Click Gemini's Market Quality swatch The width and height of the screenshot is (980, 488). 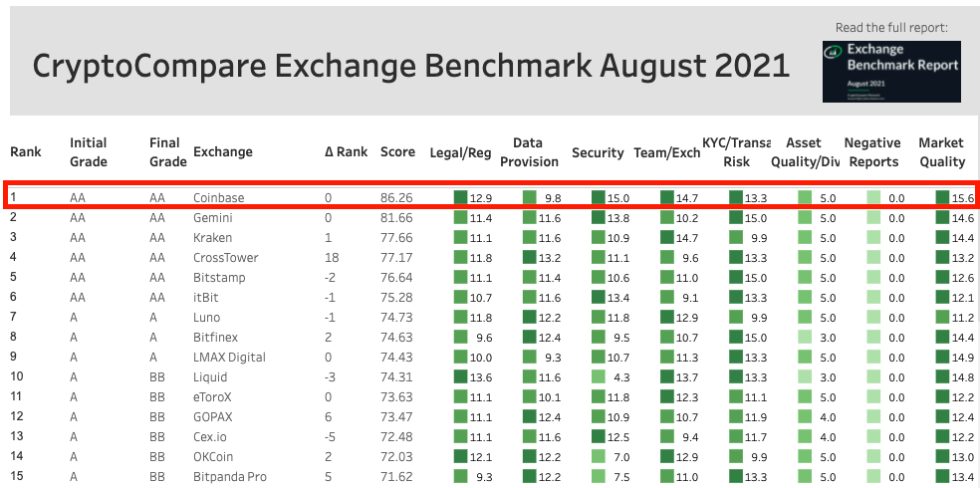point(942,218)
